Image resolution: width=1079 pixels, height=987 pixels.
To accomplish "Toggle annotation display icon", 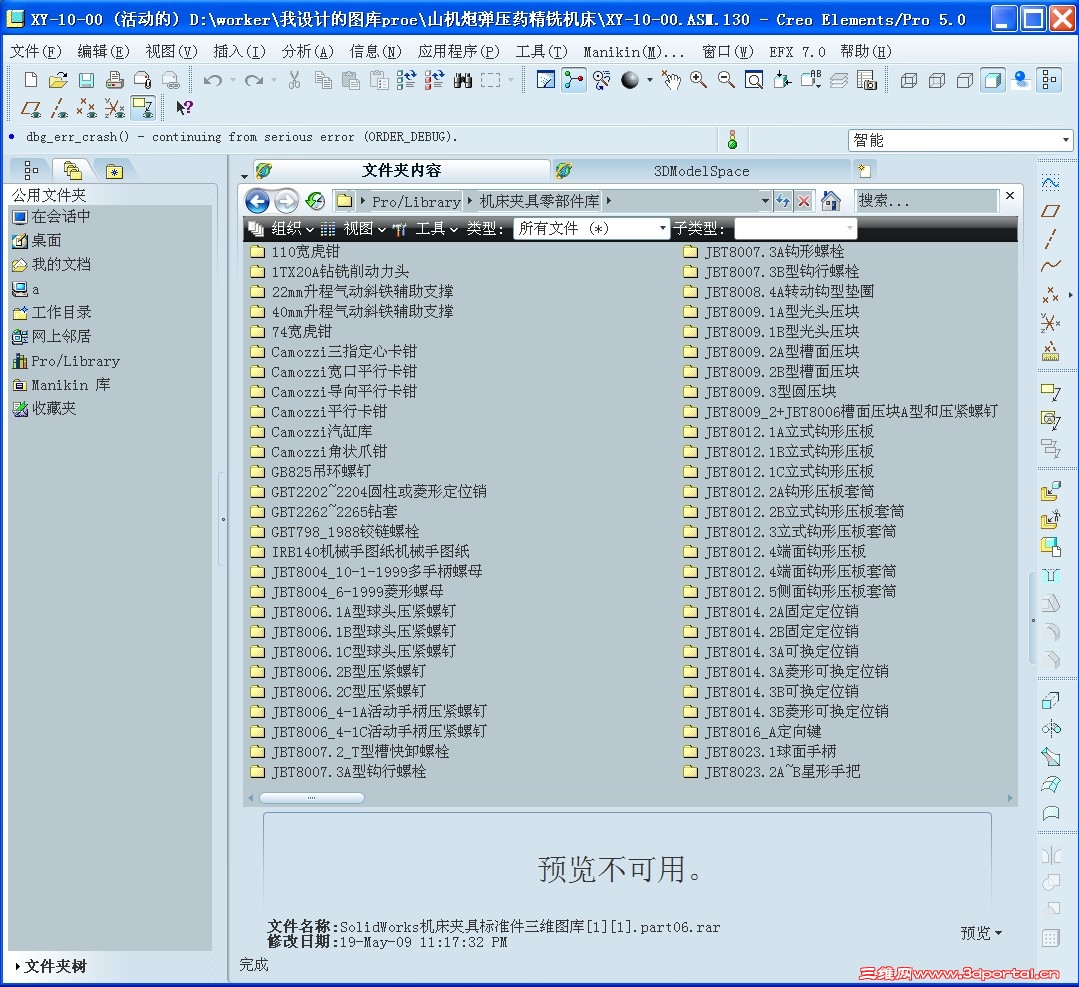I will [x=143, y=108].
